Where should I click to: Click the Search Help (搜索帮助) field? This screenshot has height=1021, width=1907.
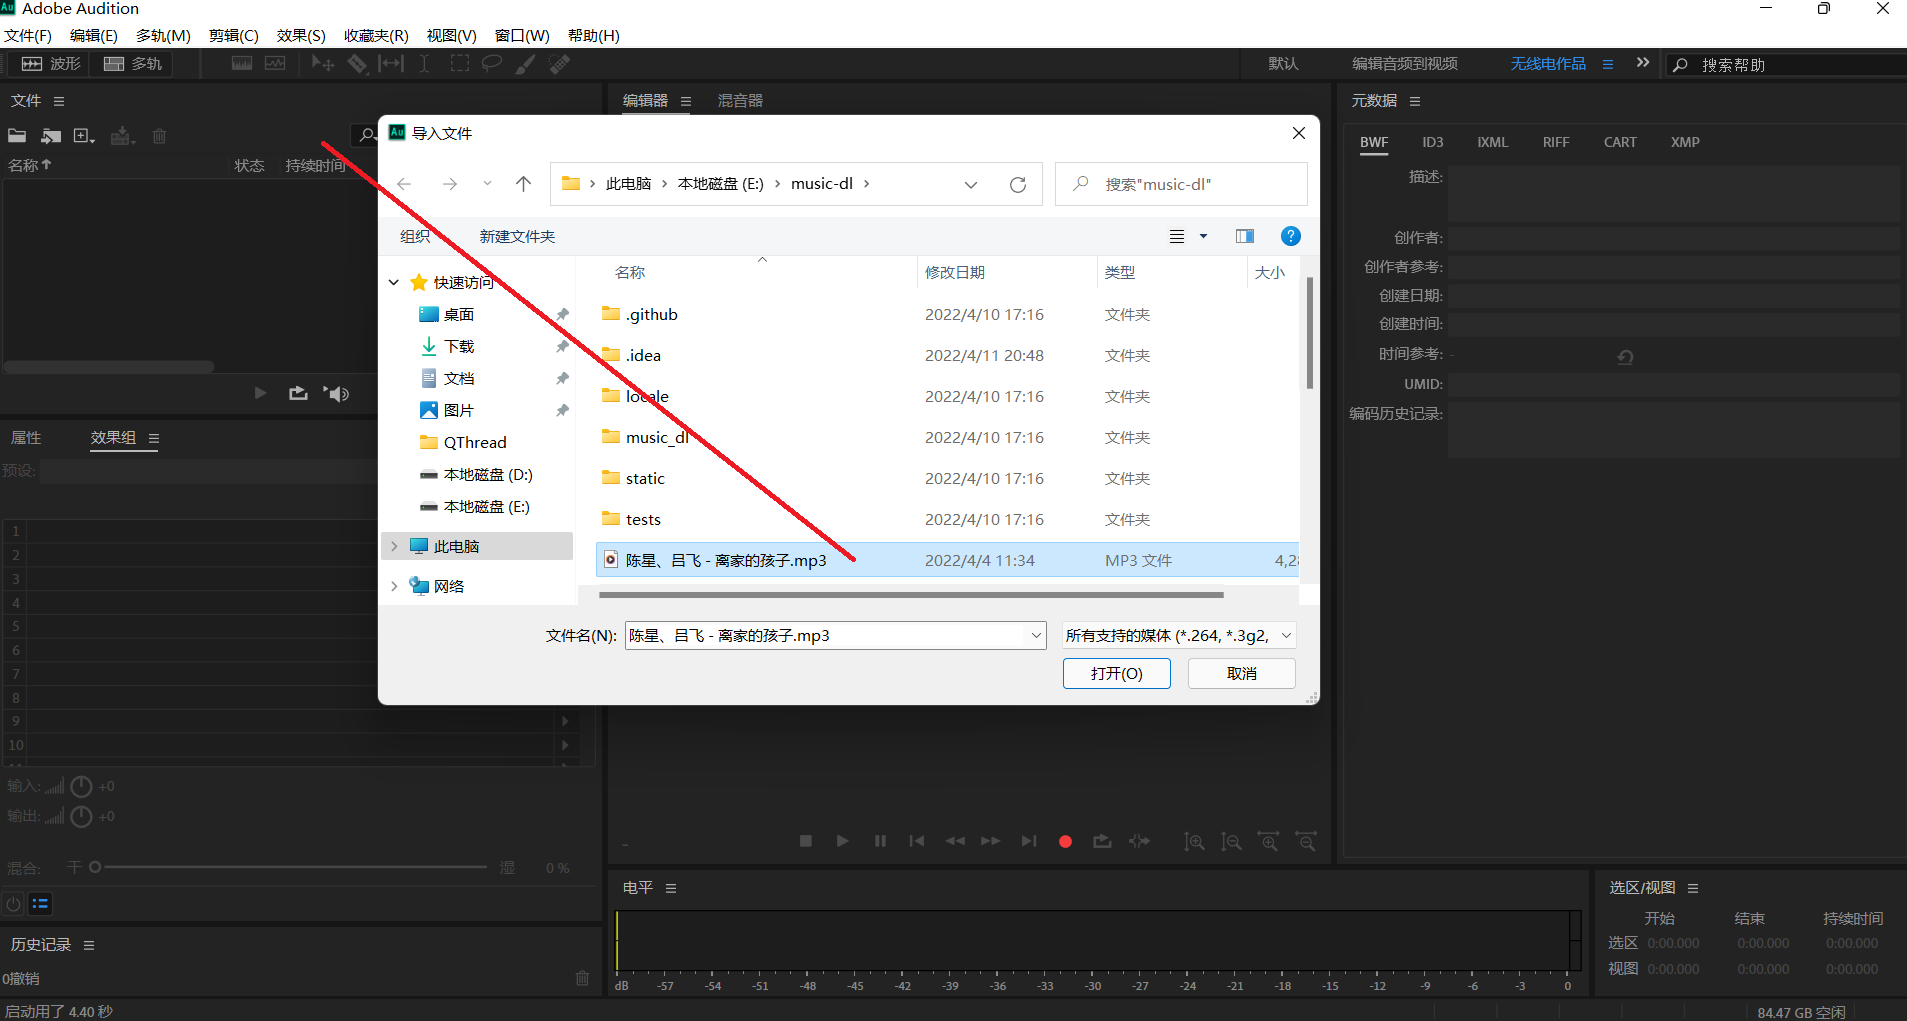1785,65
